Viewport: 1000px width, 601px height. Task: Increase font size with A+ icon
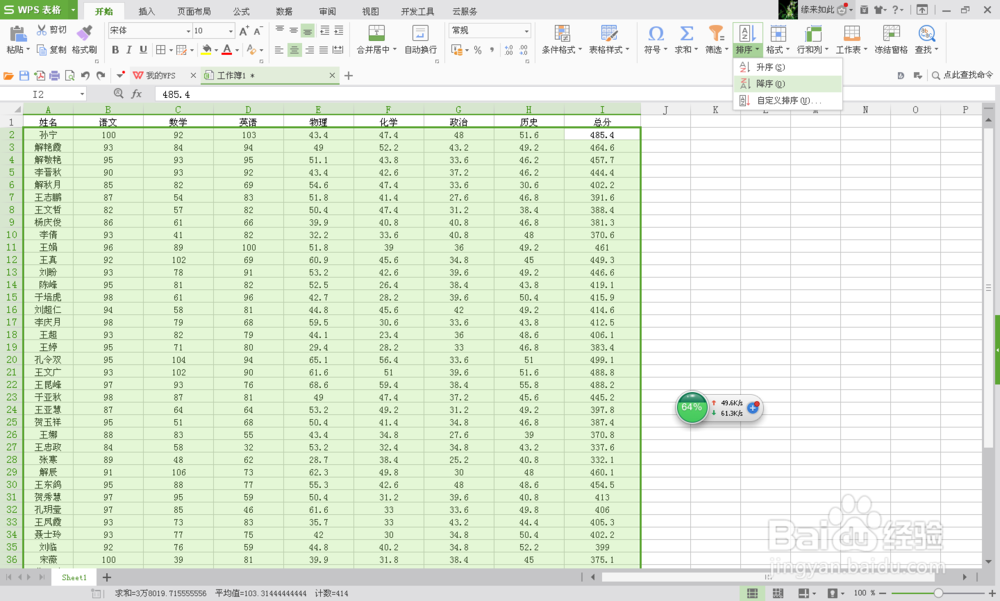pyautogui.click(x=244, y=31)
